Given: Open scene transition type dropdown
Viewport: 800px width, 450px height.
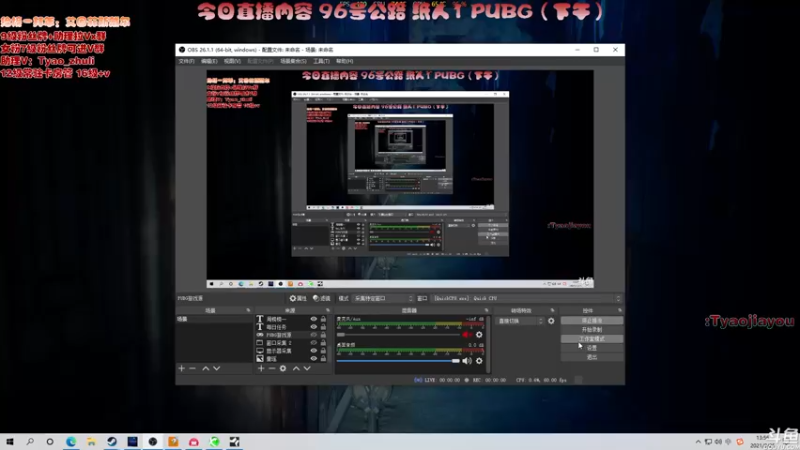Looking at the screenshot, I should pos(520,321).
